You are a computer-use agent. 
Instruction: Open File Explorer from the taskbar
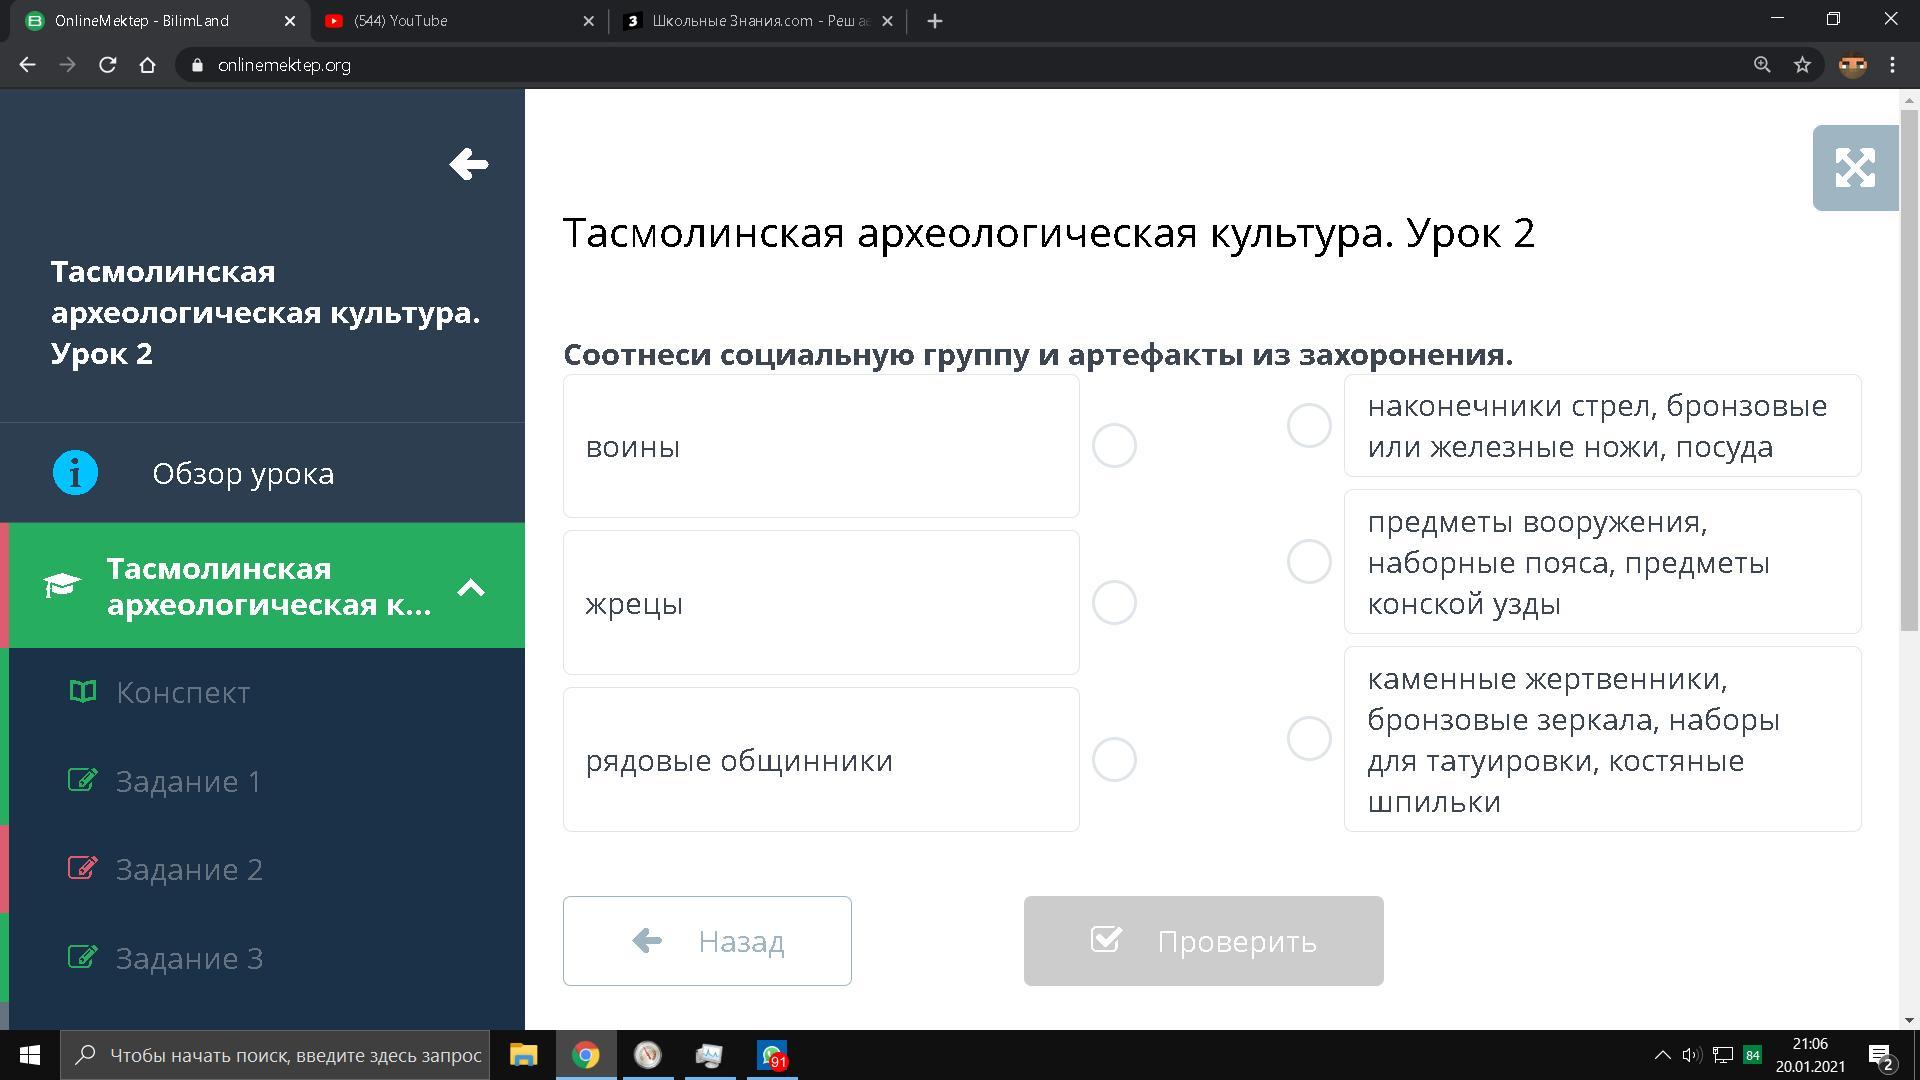(x=523, y=1055)
